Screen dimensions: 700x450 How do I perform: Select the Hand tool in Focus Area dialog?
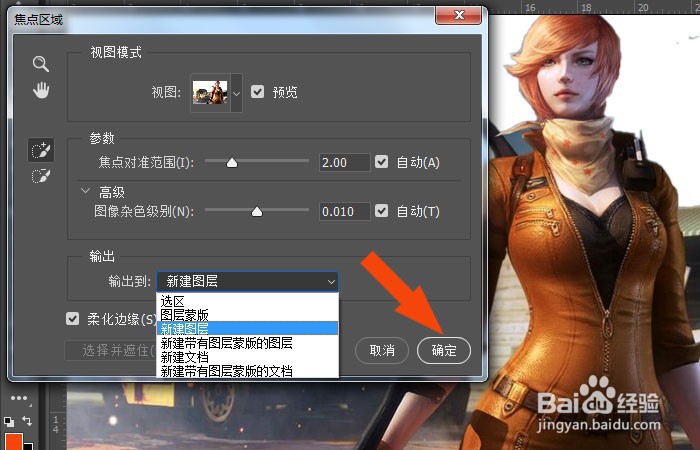point(41,90)
